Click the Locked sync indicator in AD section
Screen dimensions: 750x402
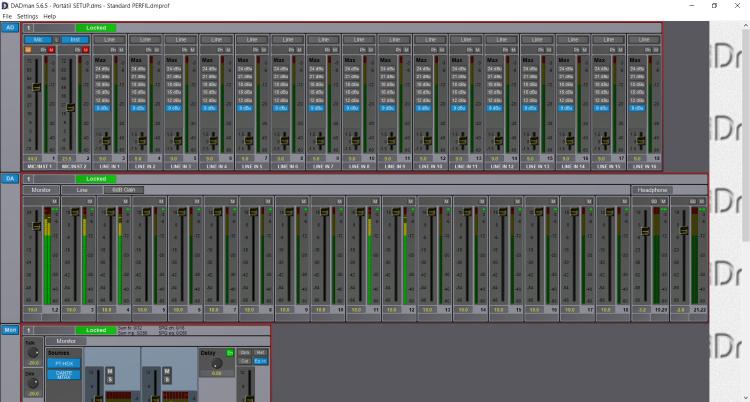(95, 27)
